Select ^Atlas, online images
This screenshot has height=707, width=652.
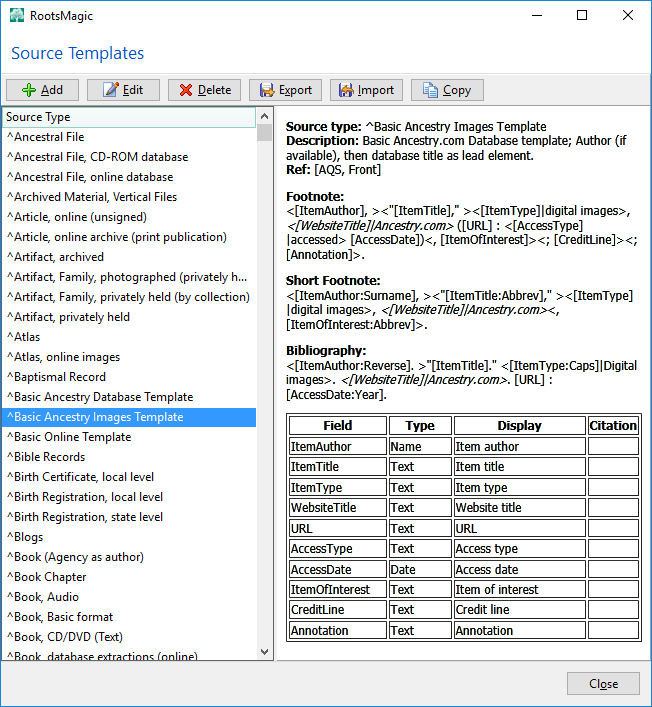[x=129, y=357]
